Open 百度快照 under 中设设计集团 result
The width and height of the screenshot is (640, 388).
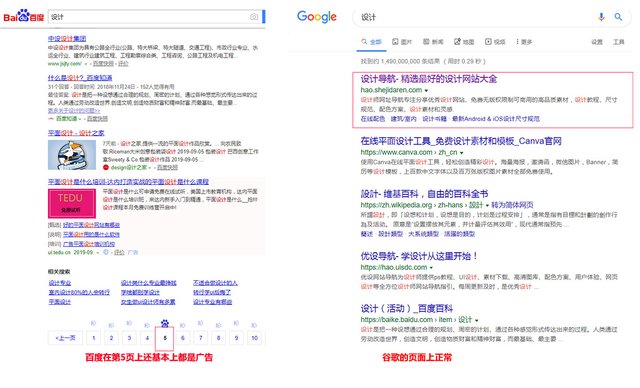pyautogui.click(x=103, y=64)
